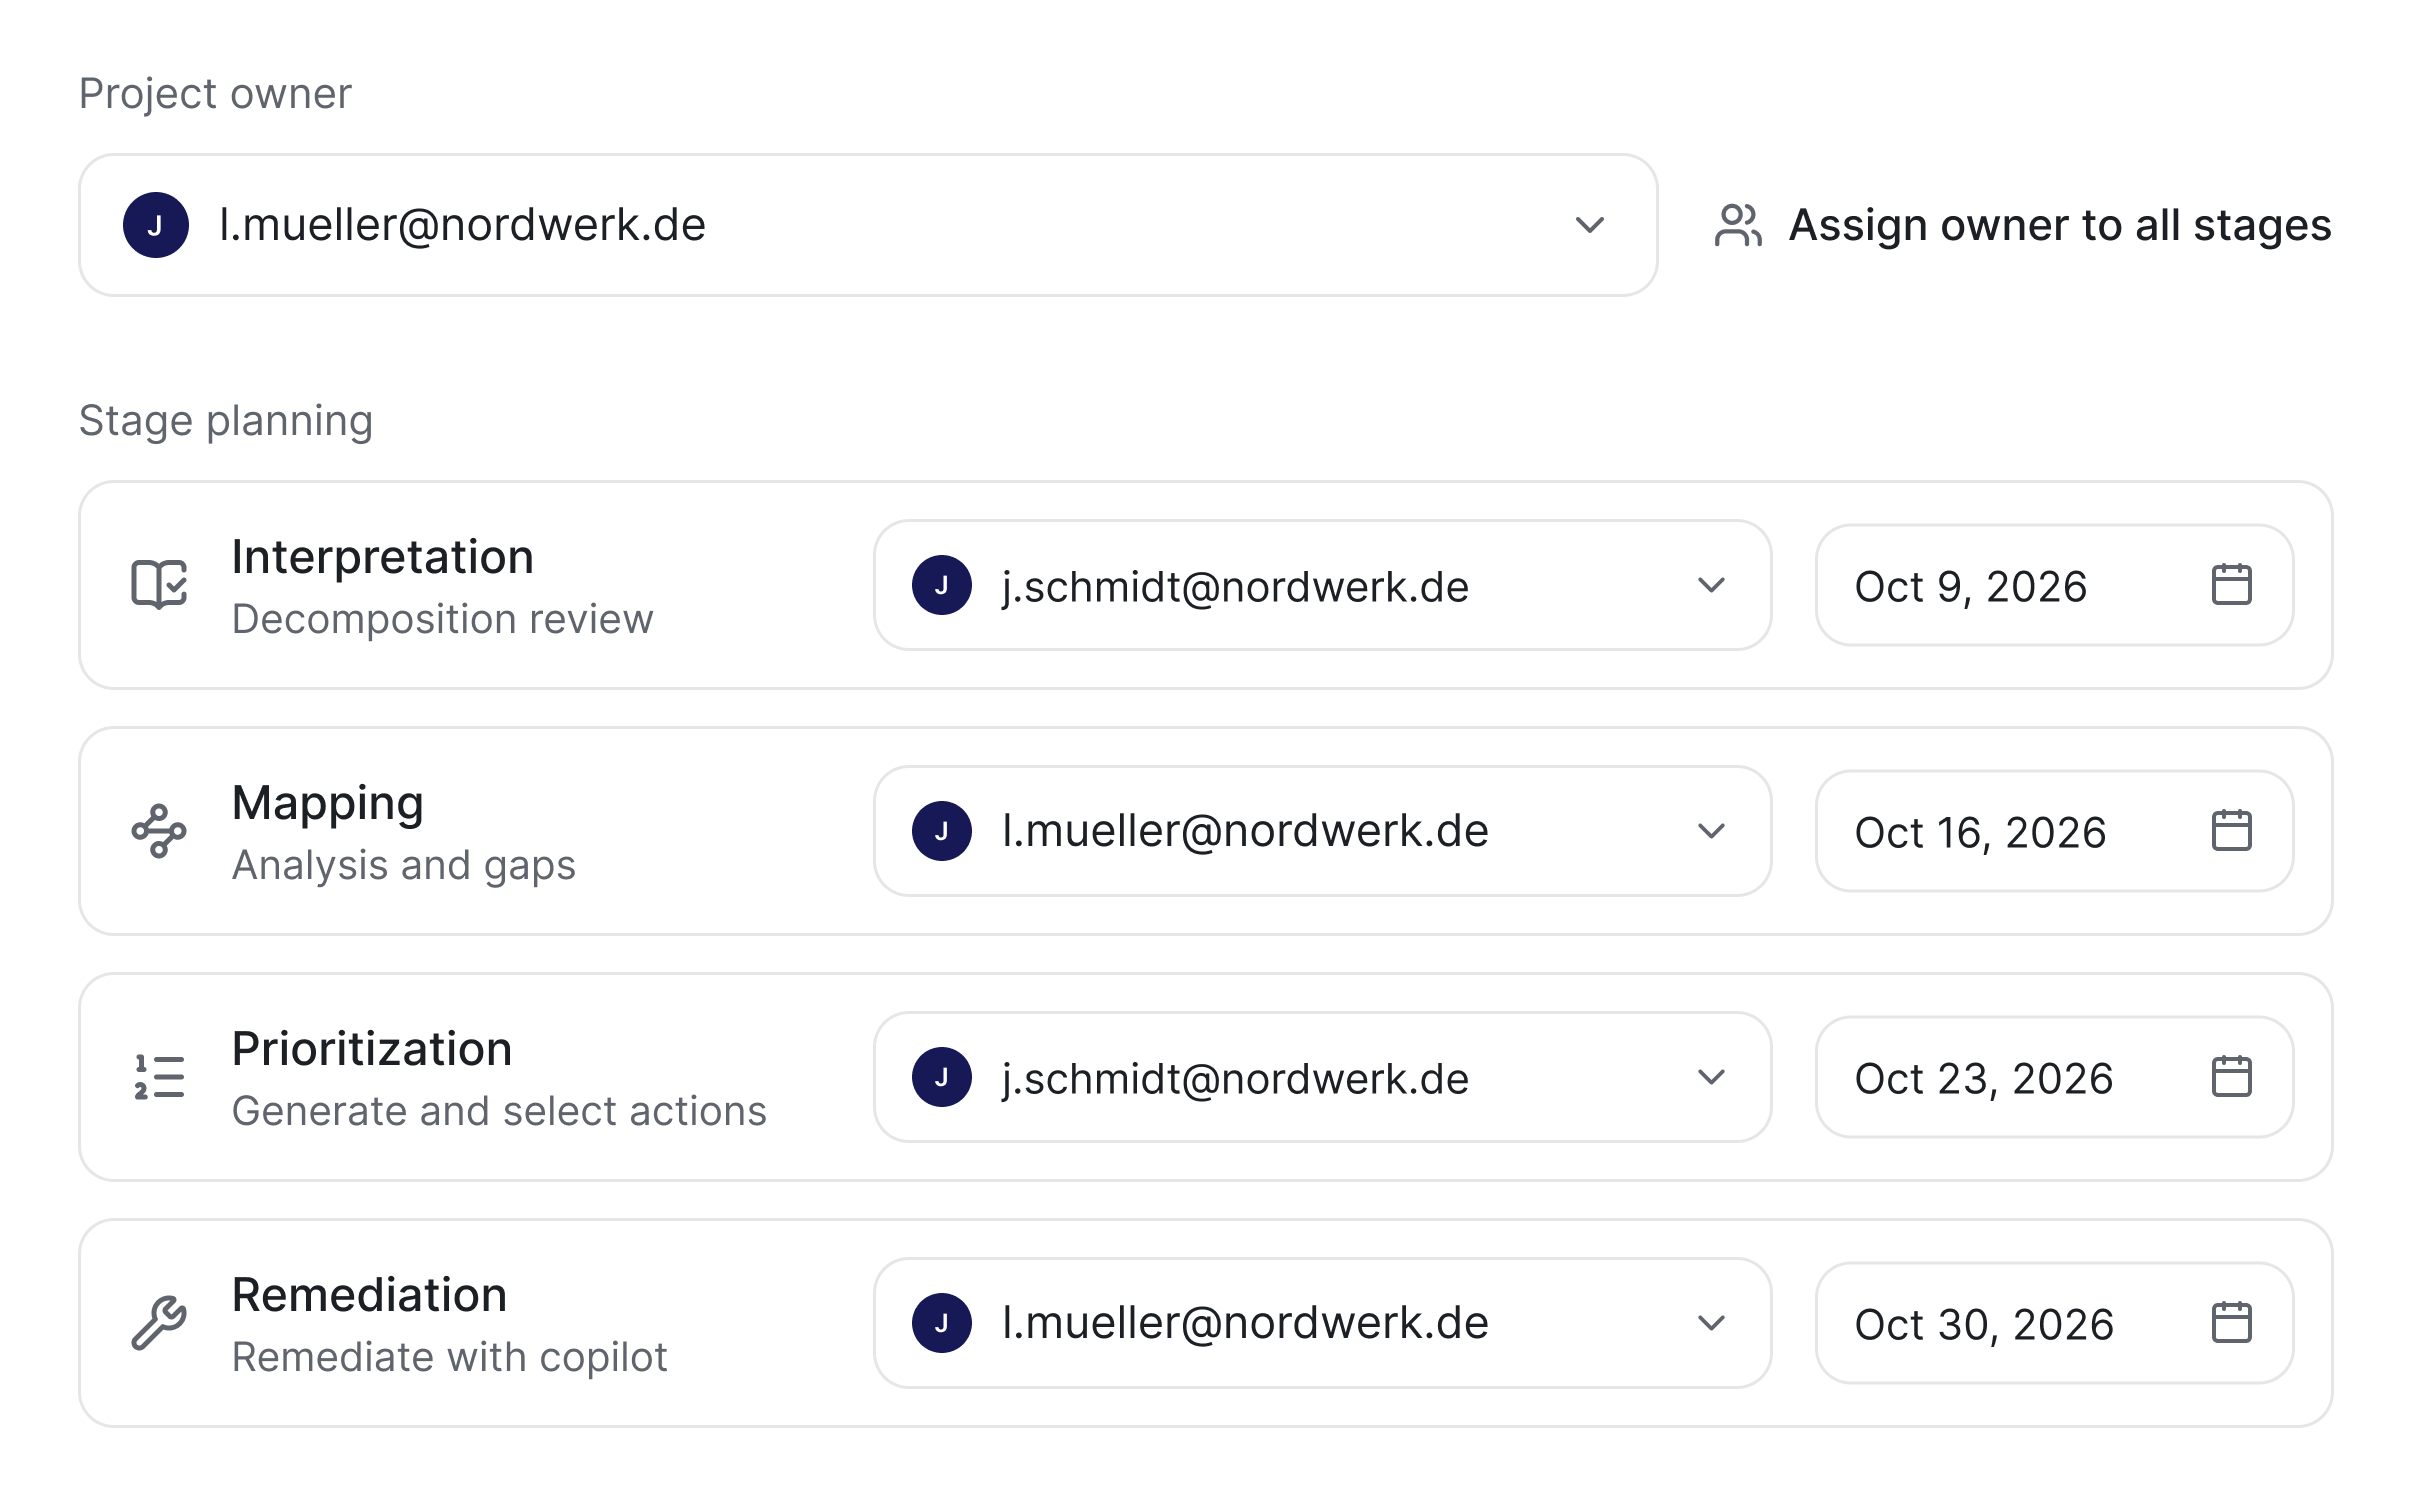Click avatar in Interpretation assignee field
Image resolution: width=2412 pixels, height=1488 pixels.
942,585
